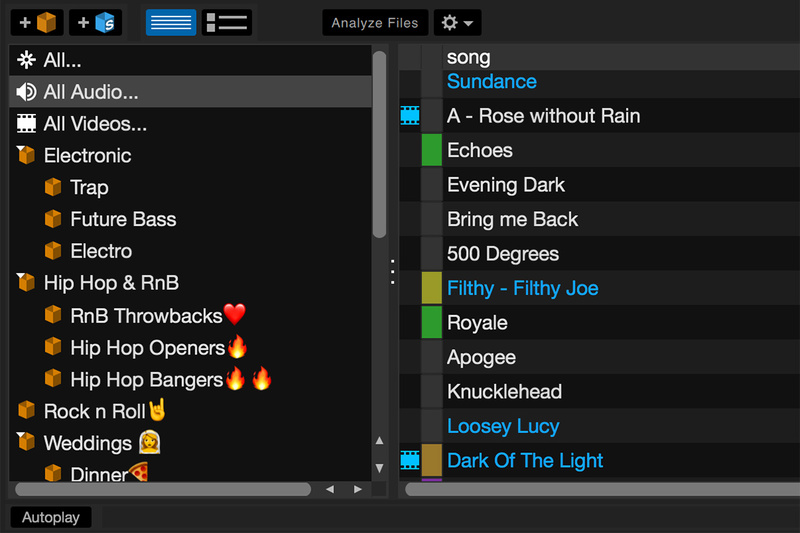800x533 pixels.
Task: Select the All... library item
Action: coord(62,61)
